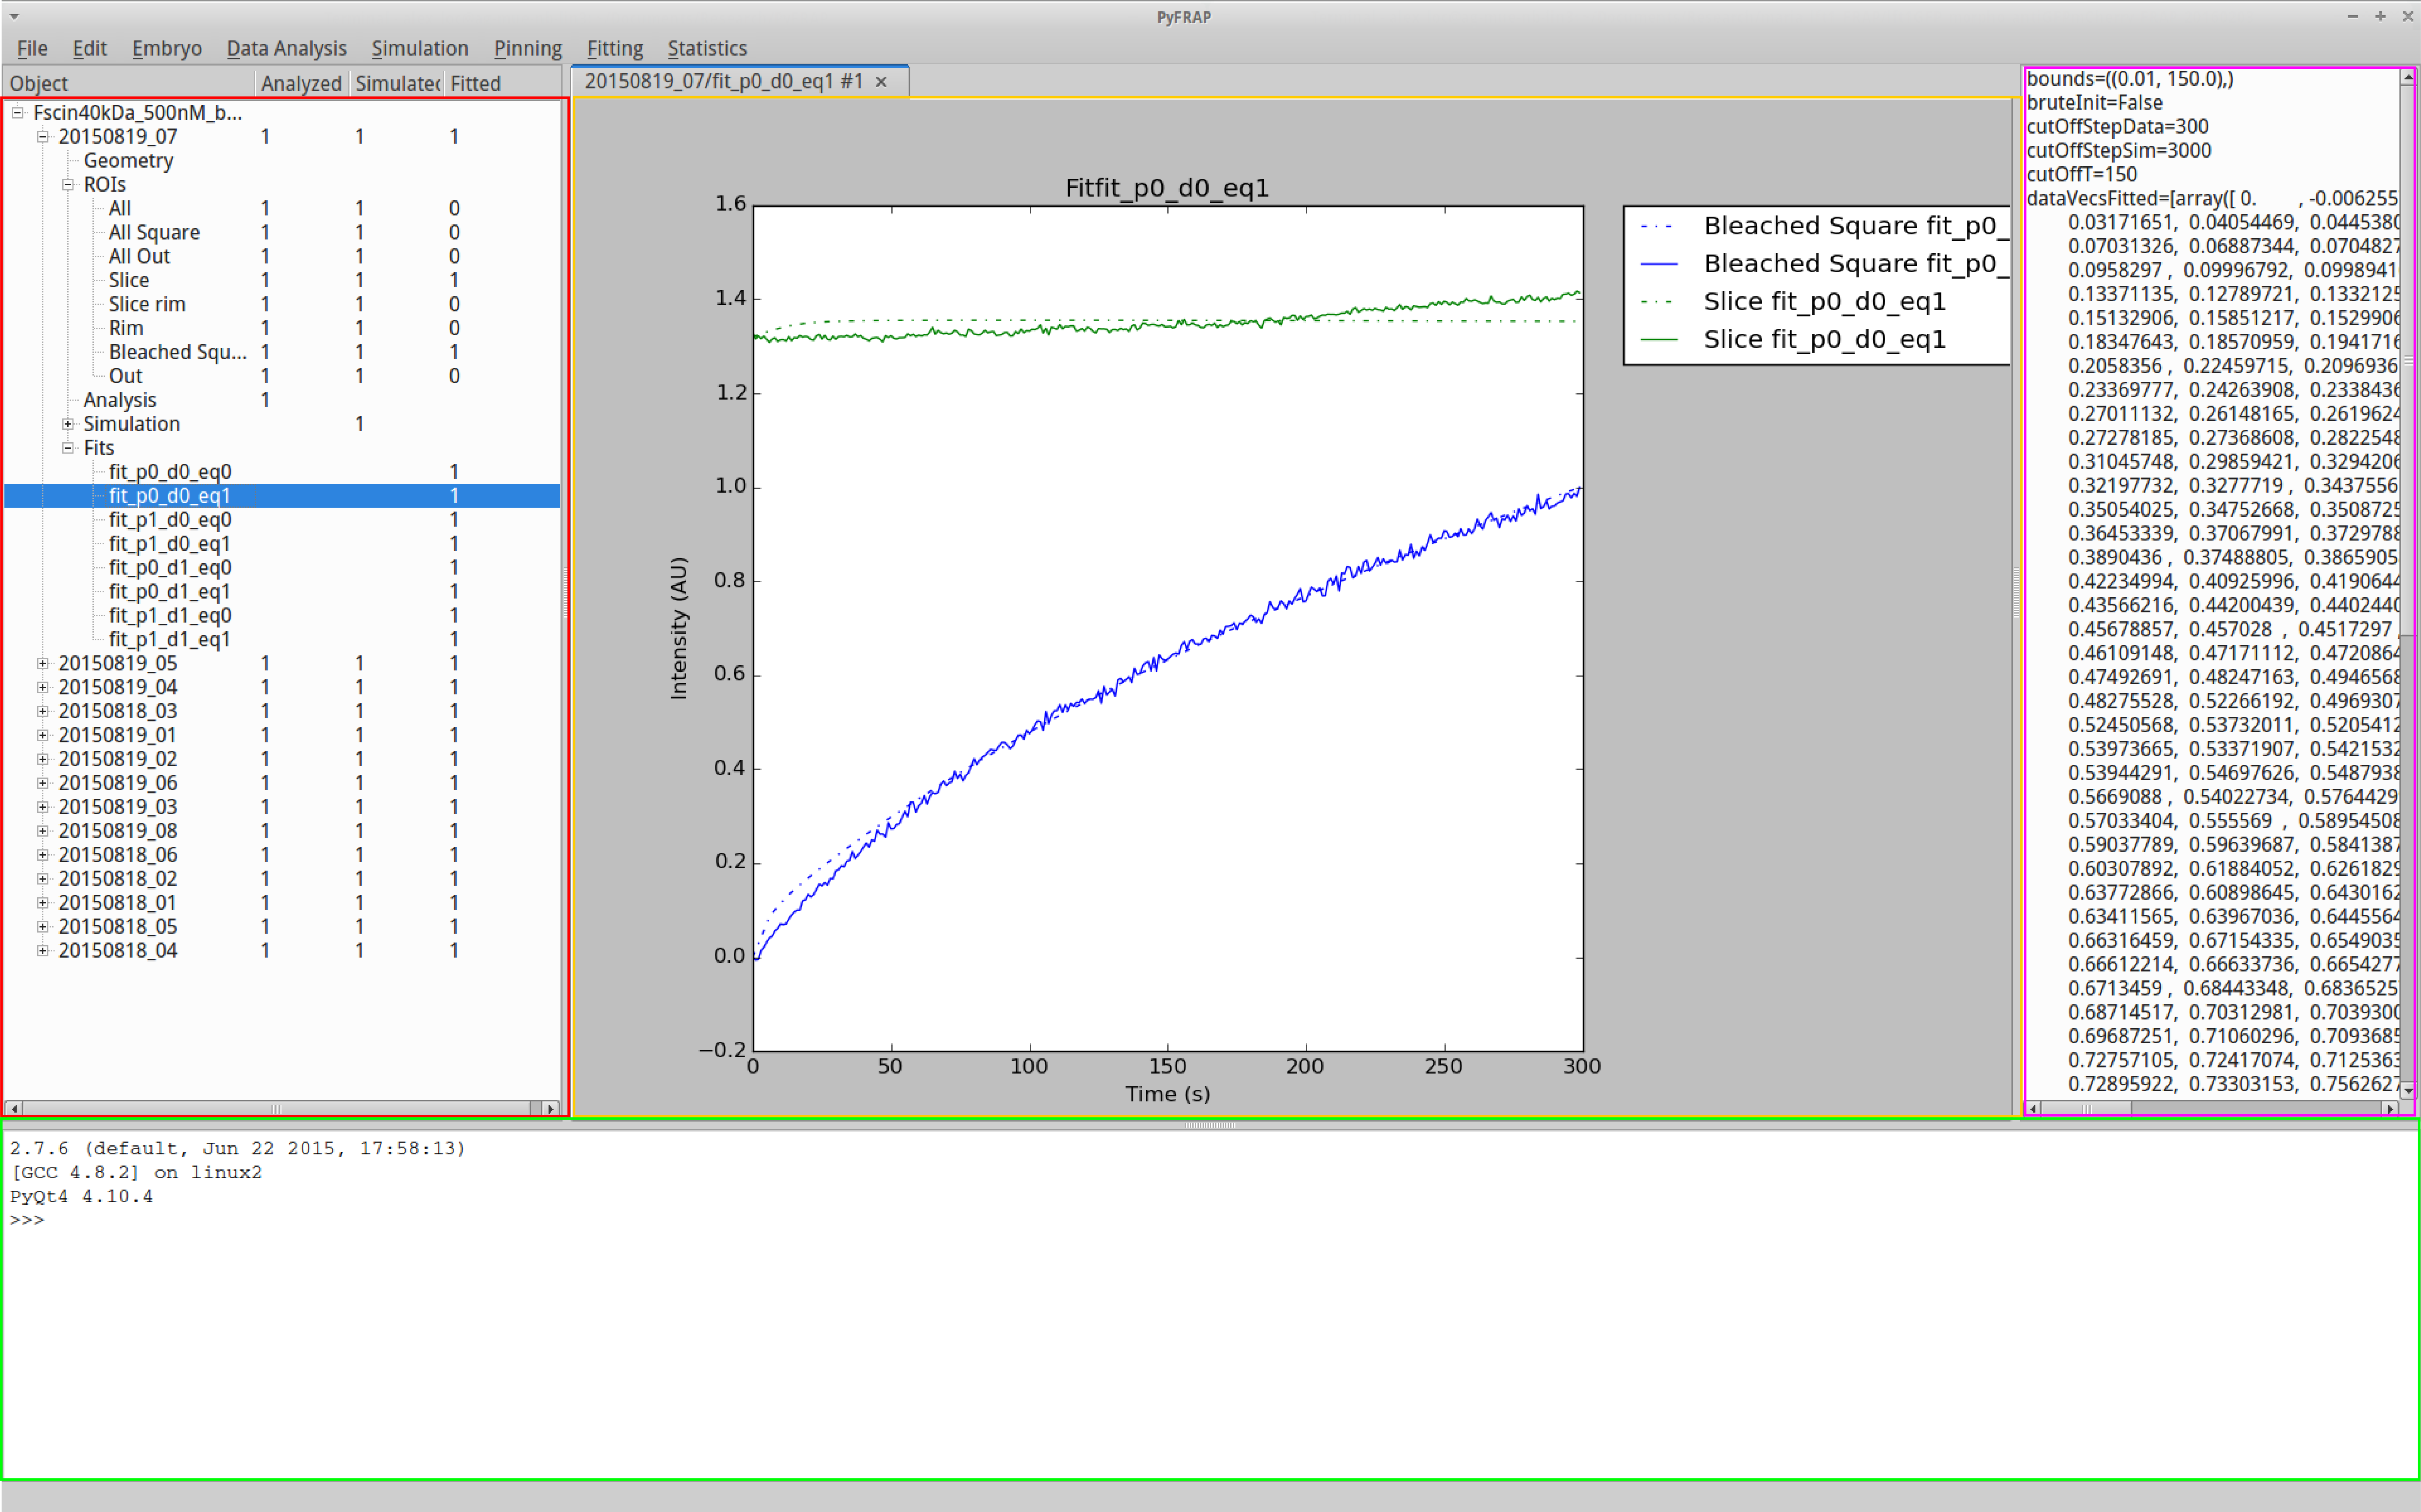Open the File menu
Image resolution: width=2421 pixels, height=1512 pixels.
pyautogui.click(x=32, y=48)
